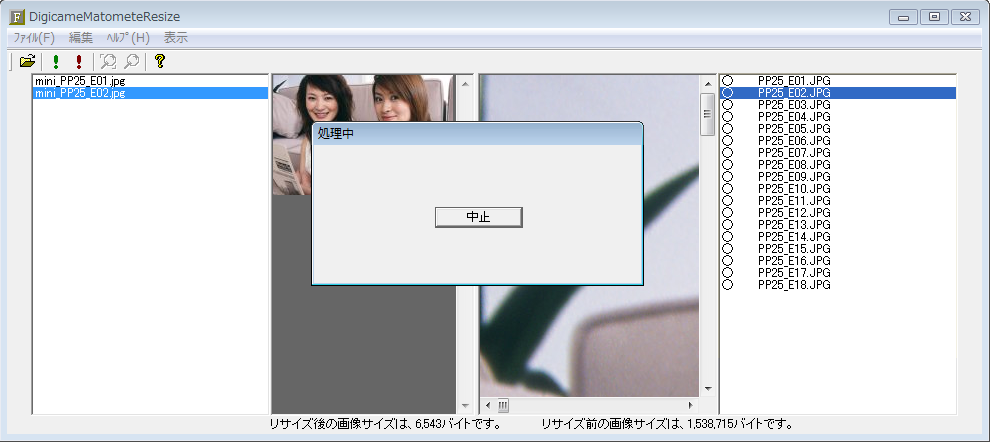The height and width of the screenshot is (443, 991).
Task: Select file name PP25_E10.JPG
Action: tap(794, 189)
